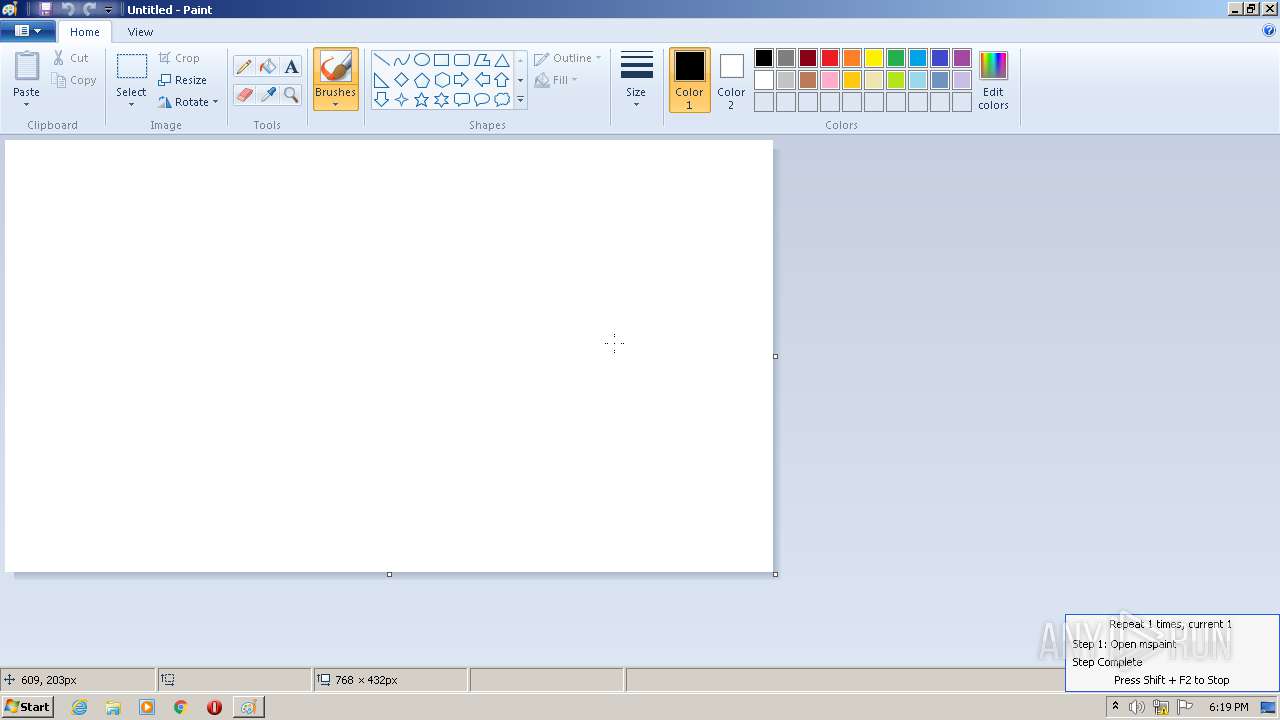Choose the Six-point star shape

coord(441,100)
